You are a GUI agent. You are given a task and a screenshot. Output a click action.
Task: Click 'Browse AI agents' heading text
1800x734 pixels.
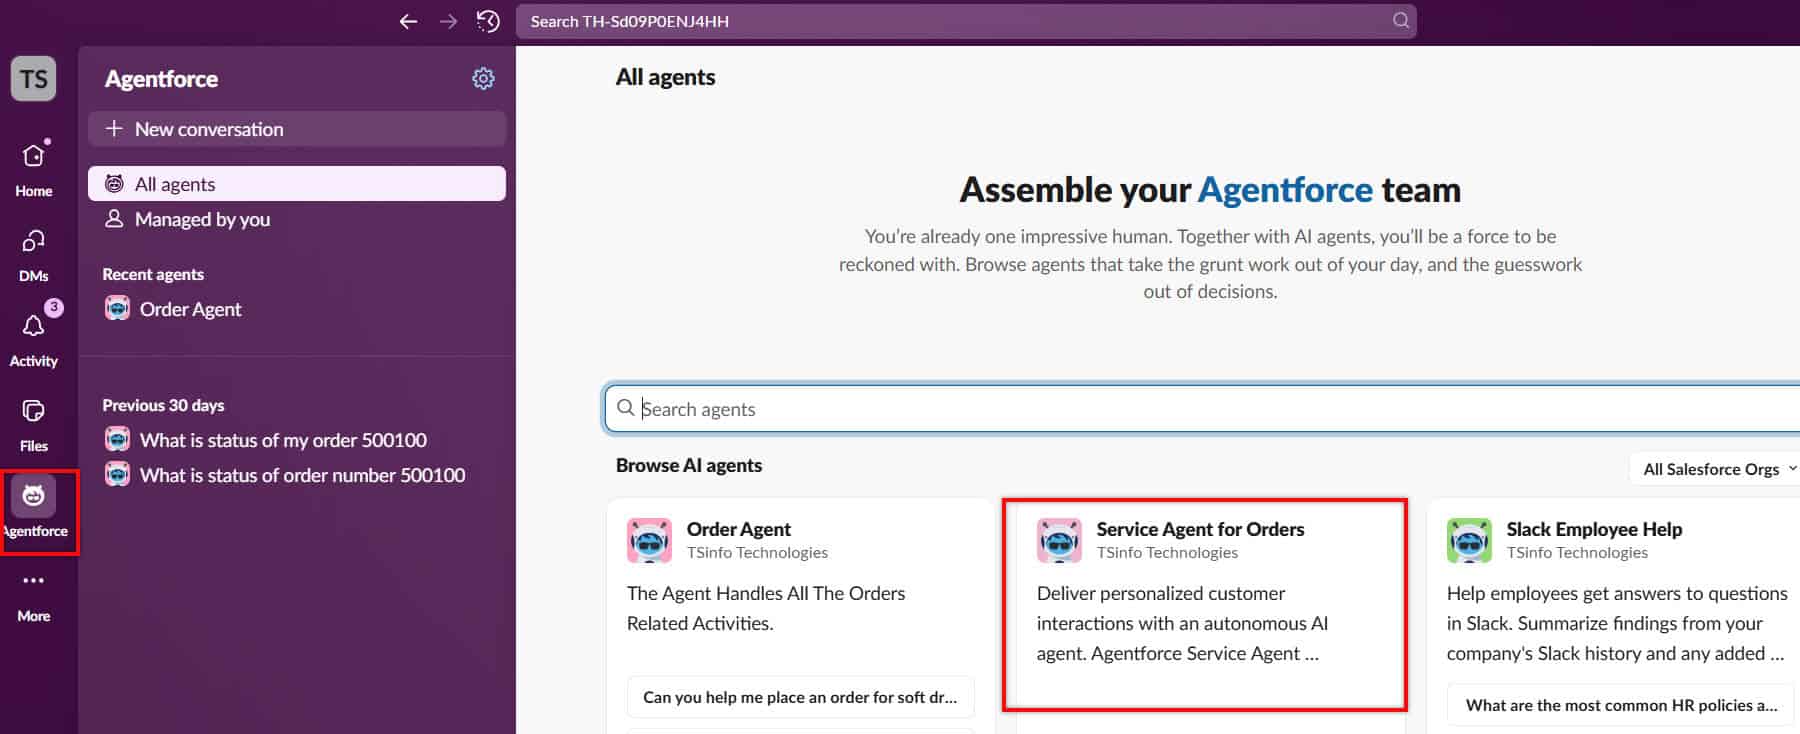689,465
